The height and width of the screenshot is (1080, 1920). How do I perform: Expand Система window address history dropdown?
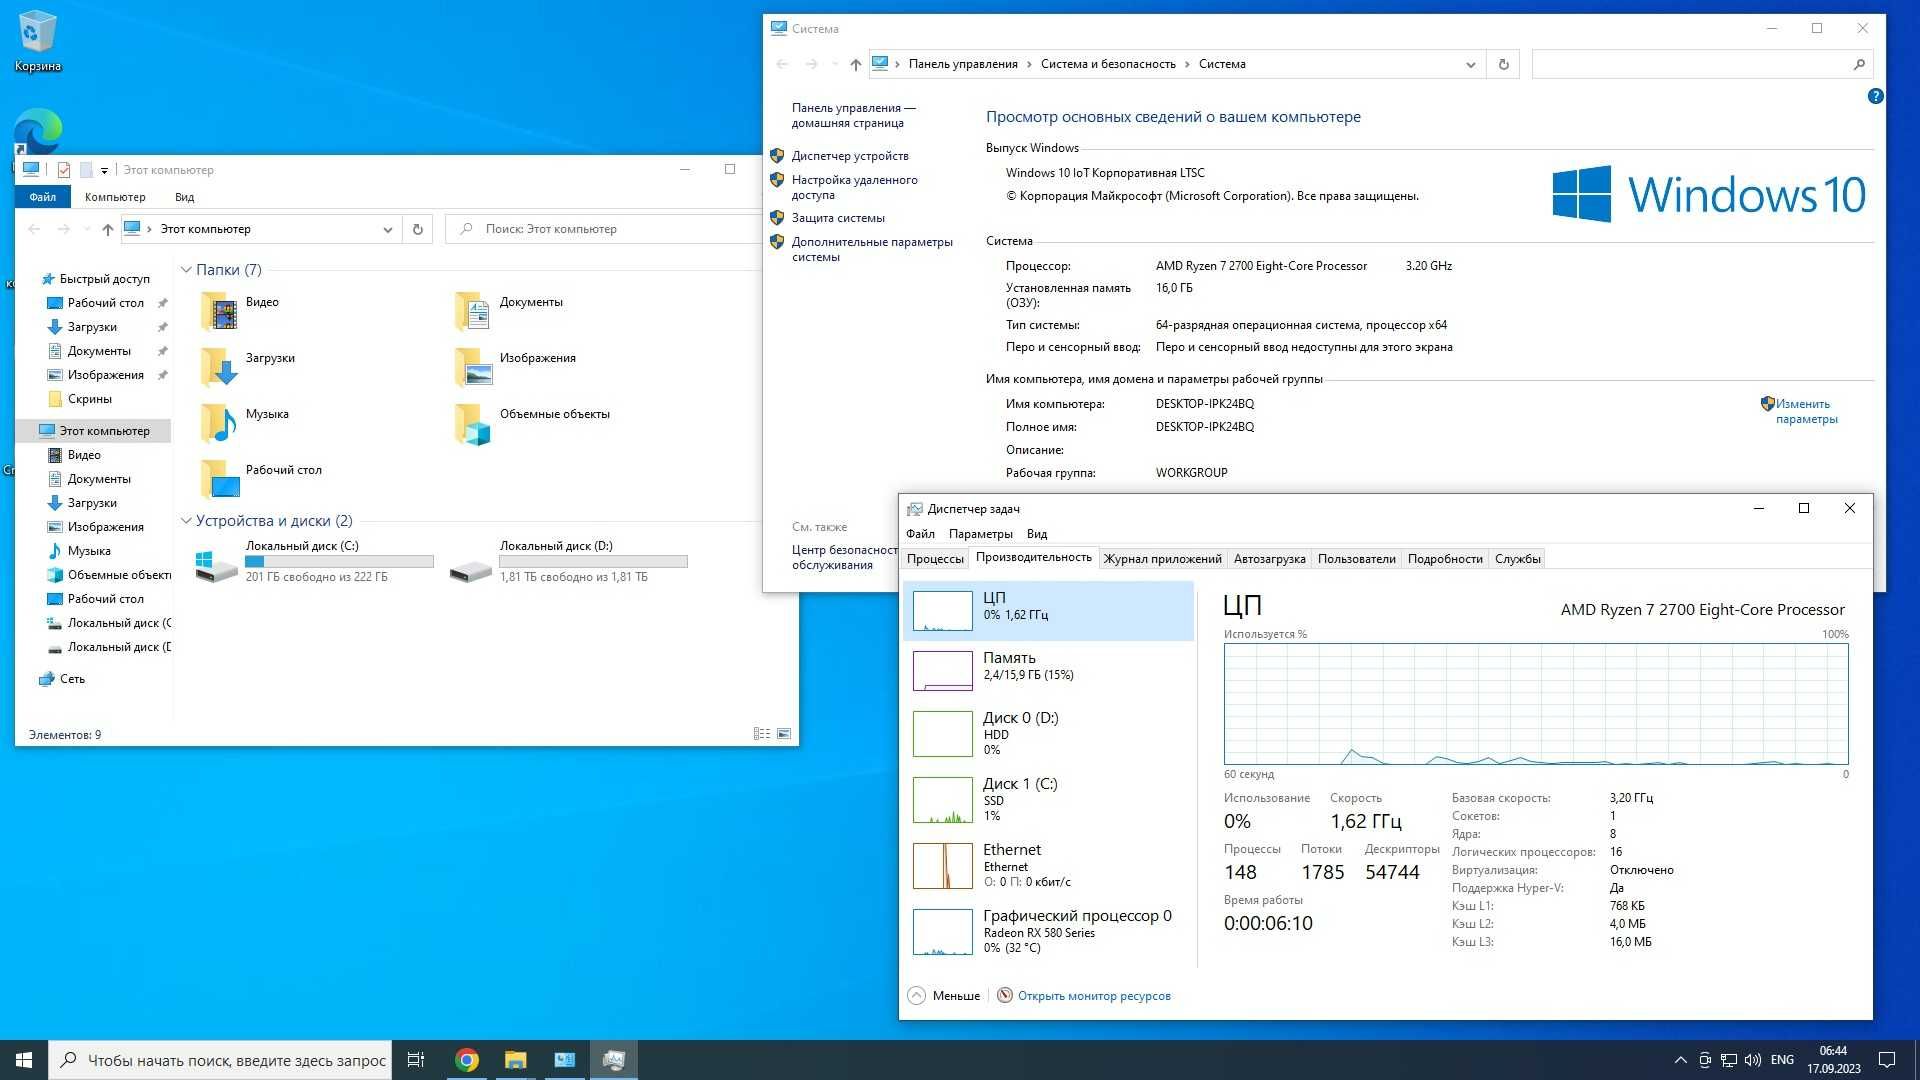coord(1470,64)
